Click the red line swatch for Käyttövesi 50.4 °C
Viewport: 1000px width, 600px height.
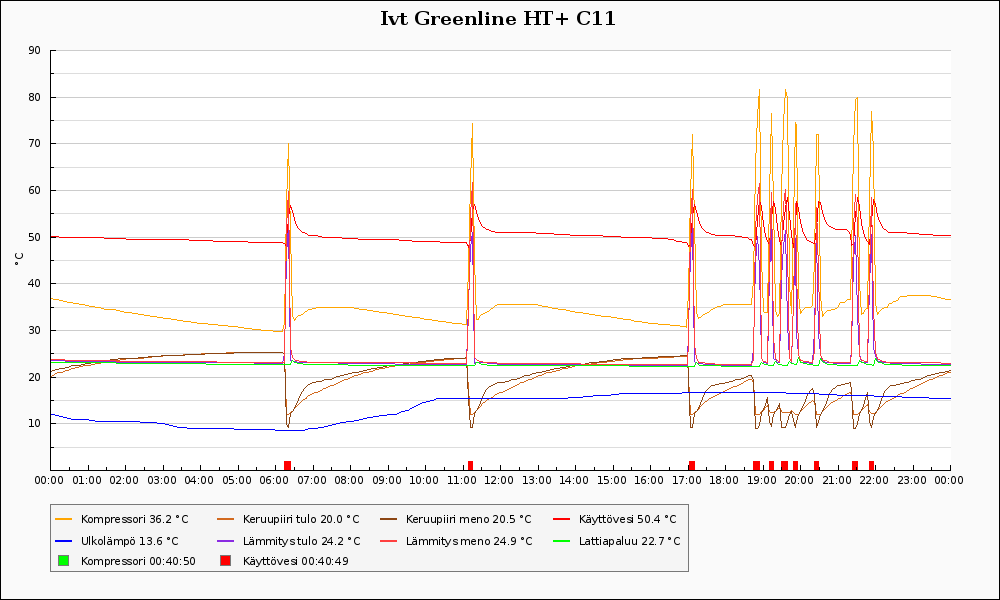point(562,520)
